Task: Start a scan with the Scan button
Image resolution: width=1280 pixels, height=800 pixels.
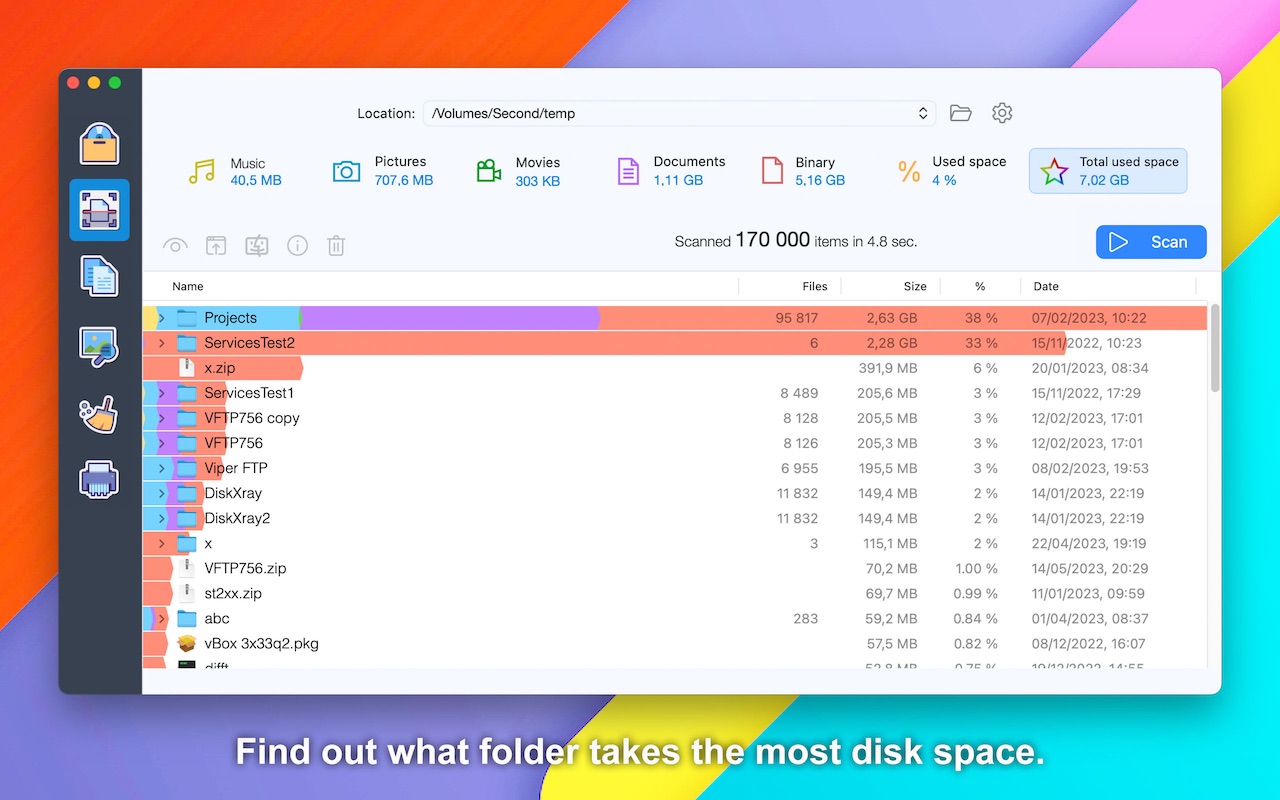Action: 1151,242
